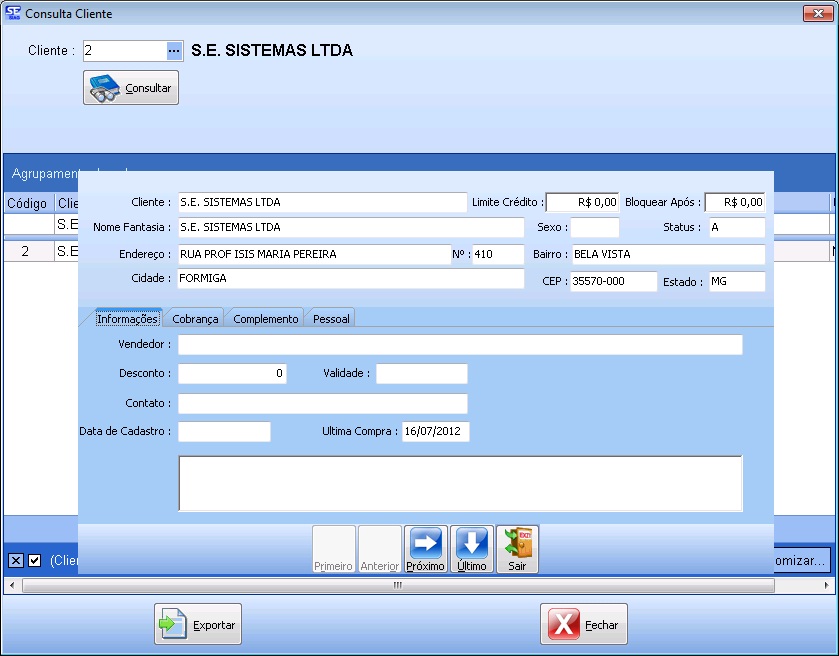Click the X filter-clear box in the grid footer
This screenshot has height=656, width=839.
[x=16, y=560]
